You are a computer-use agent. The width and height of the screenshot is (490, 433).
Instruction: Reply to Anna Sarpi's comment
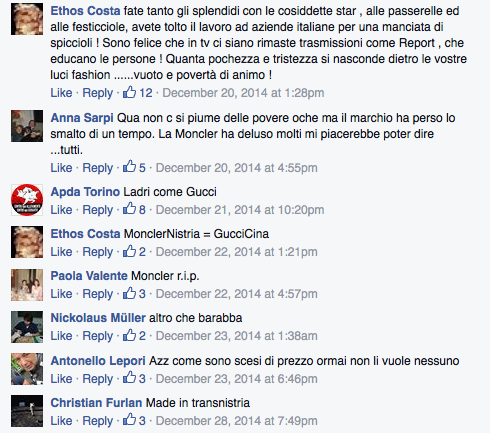[98, 168]
